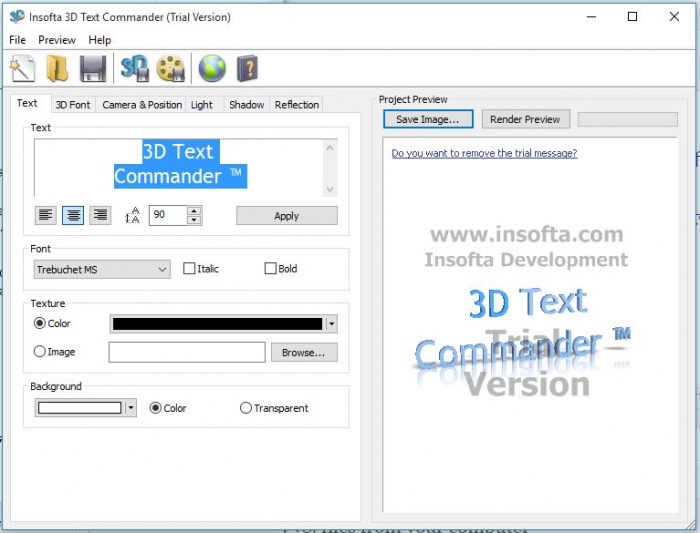The height and width of the screenshot is (533, 700).
Task: Save project using the floppy disk icon
Action: [93, 68]
